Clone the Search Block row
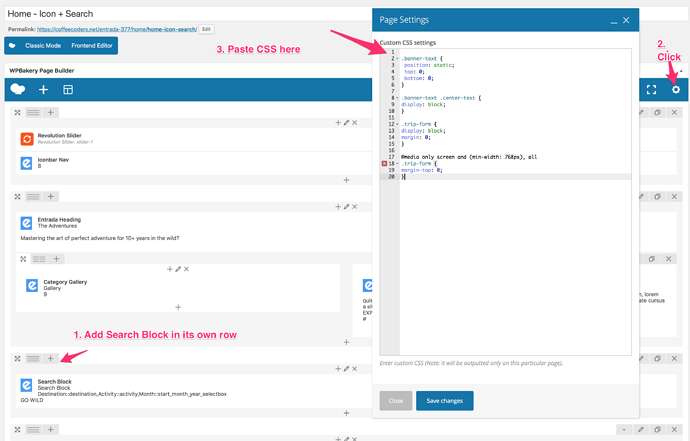 tap(657, 358)
